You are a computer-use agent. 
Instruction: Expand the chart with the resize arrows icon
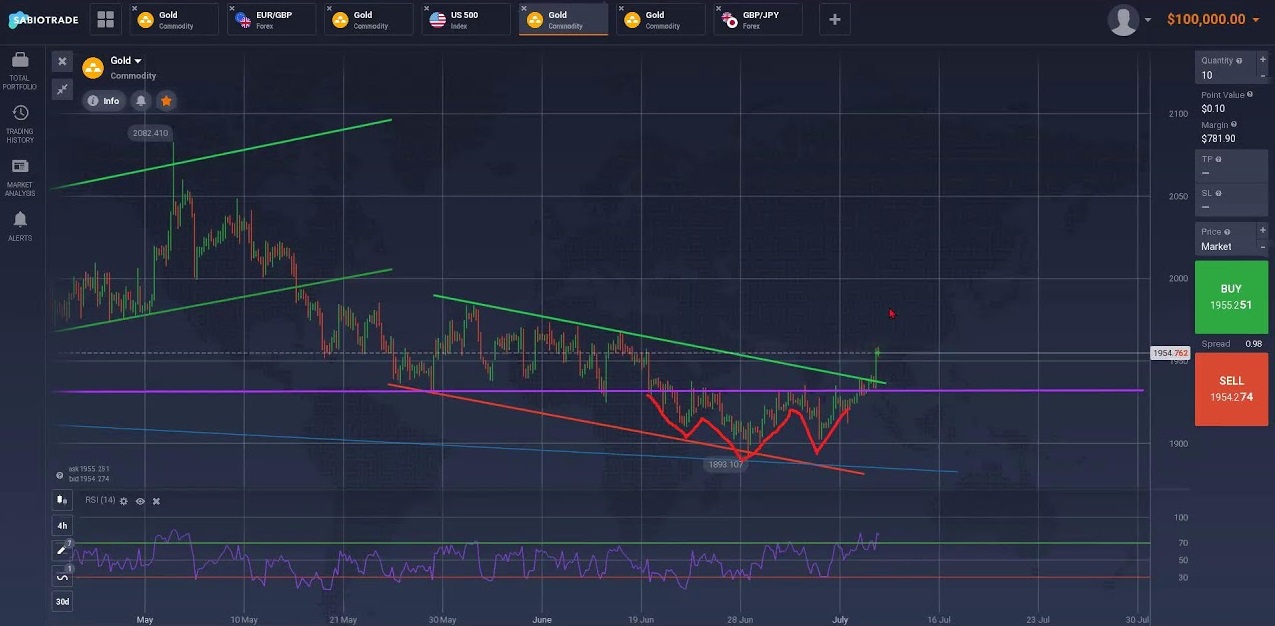[x=62, y=89]
